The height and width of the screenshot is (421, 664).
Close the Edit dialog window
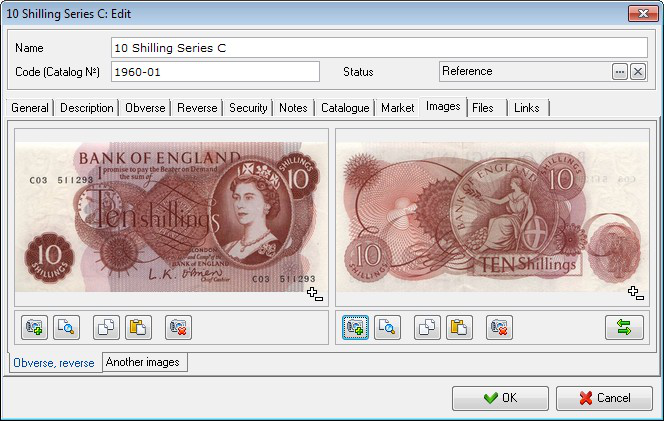(x=643, y=14)
